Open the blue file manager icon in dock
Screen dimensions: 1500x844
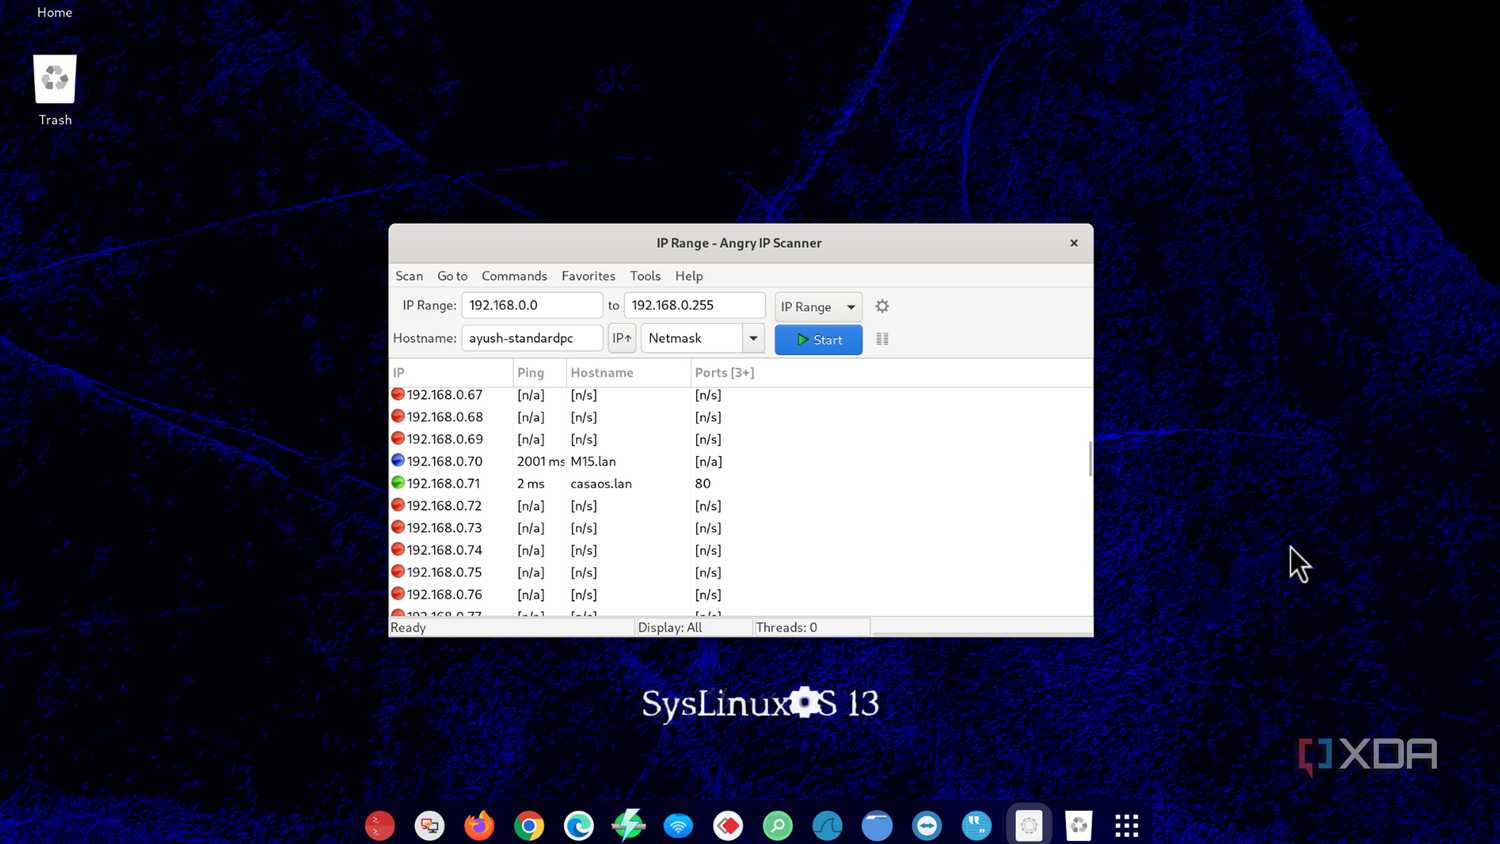[877, 825]
